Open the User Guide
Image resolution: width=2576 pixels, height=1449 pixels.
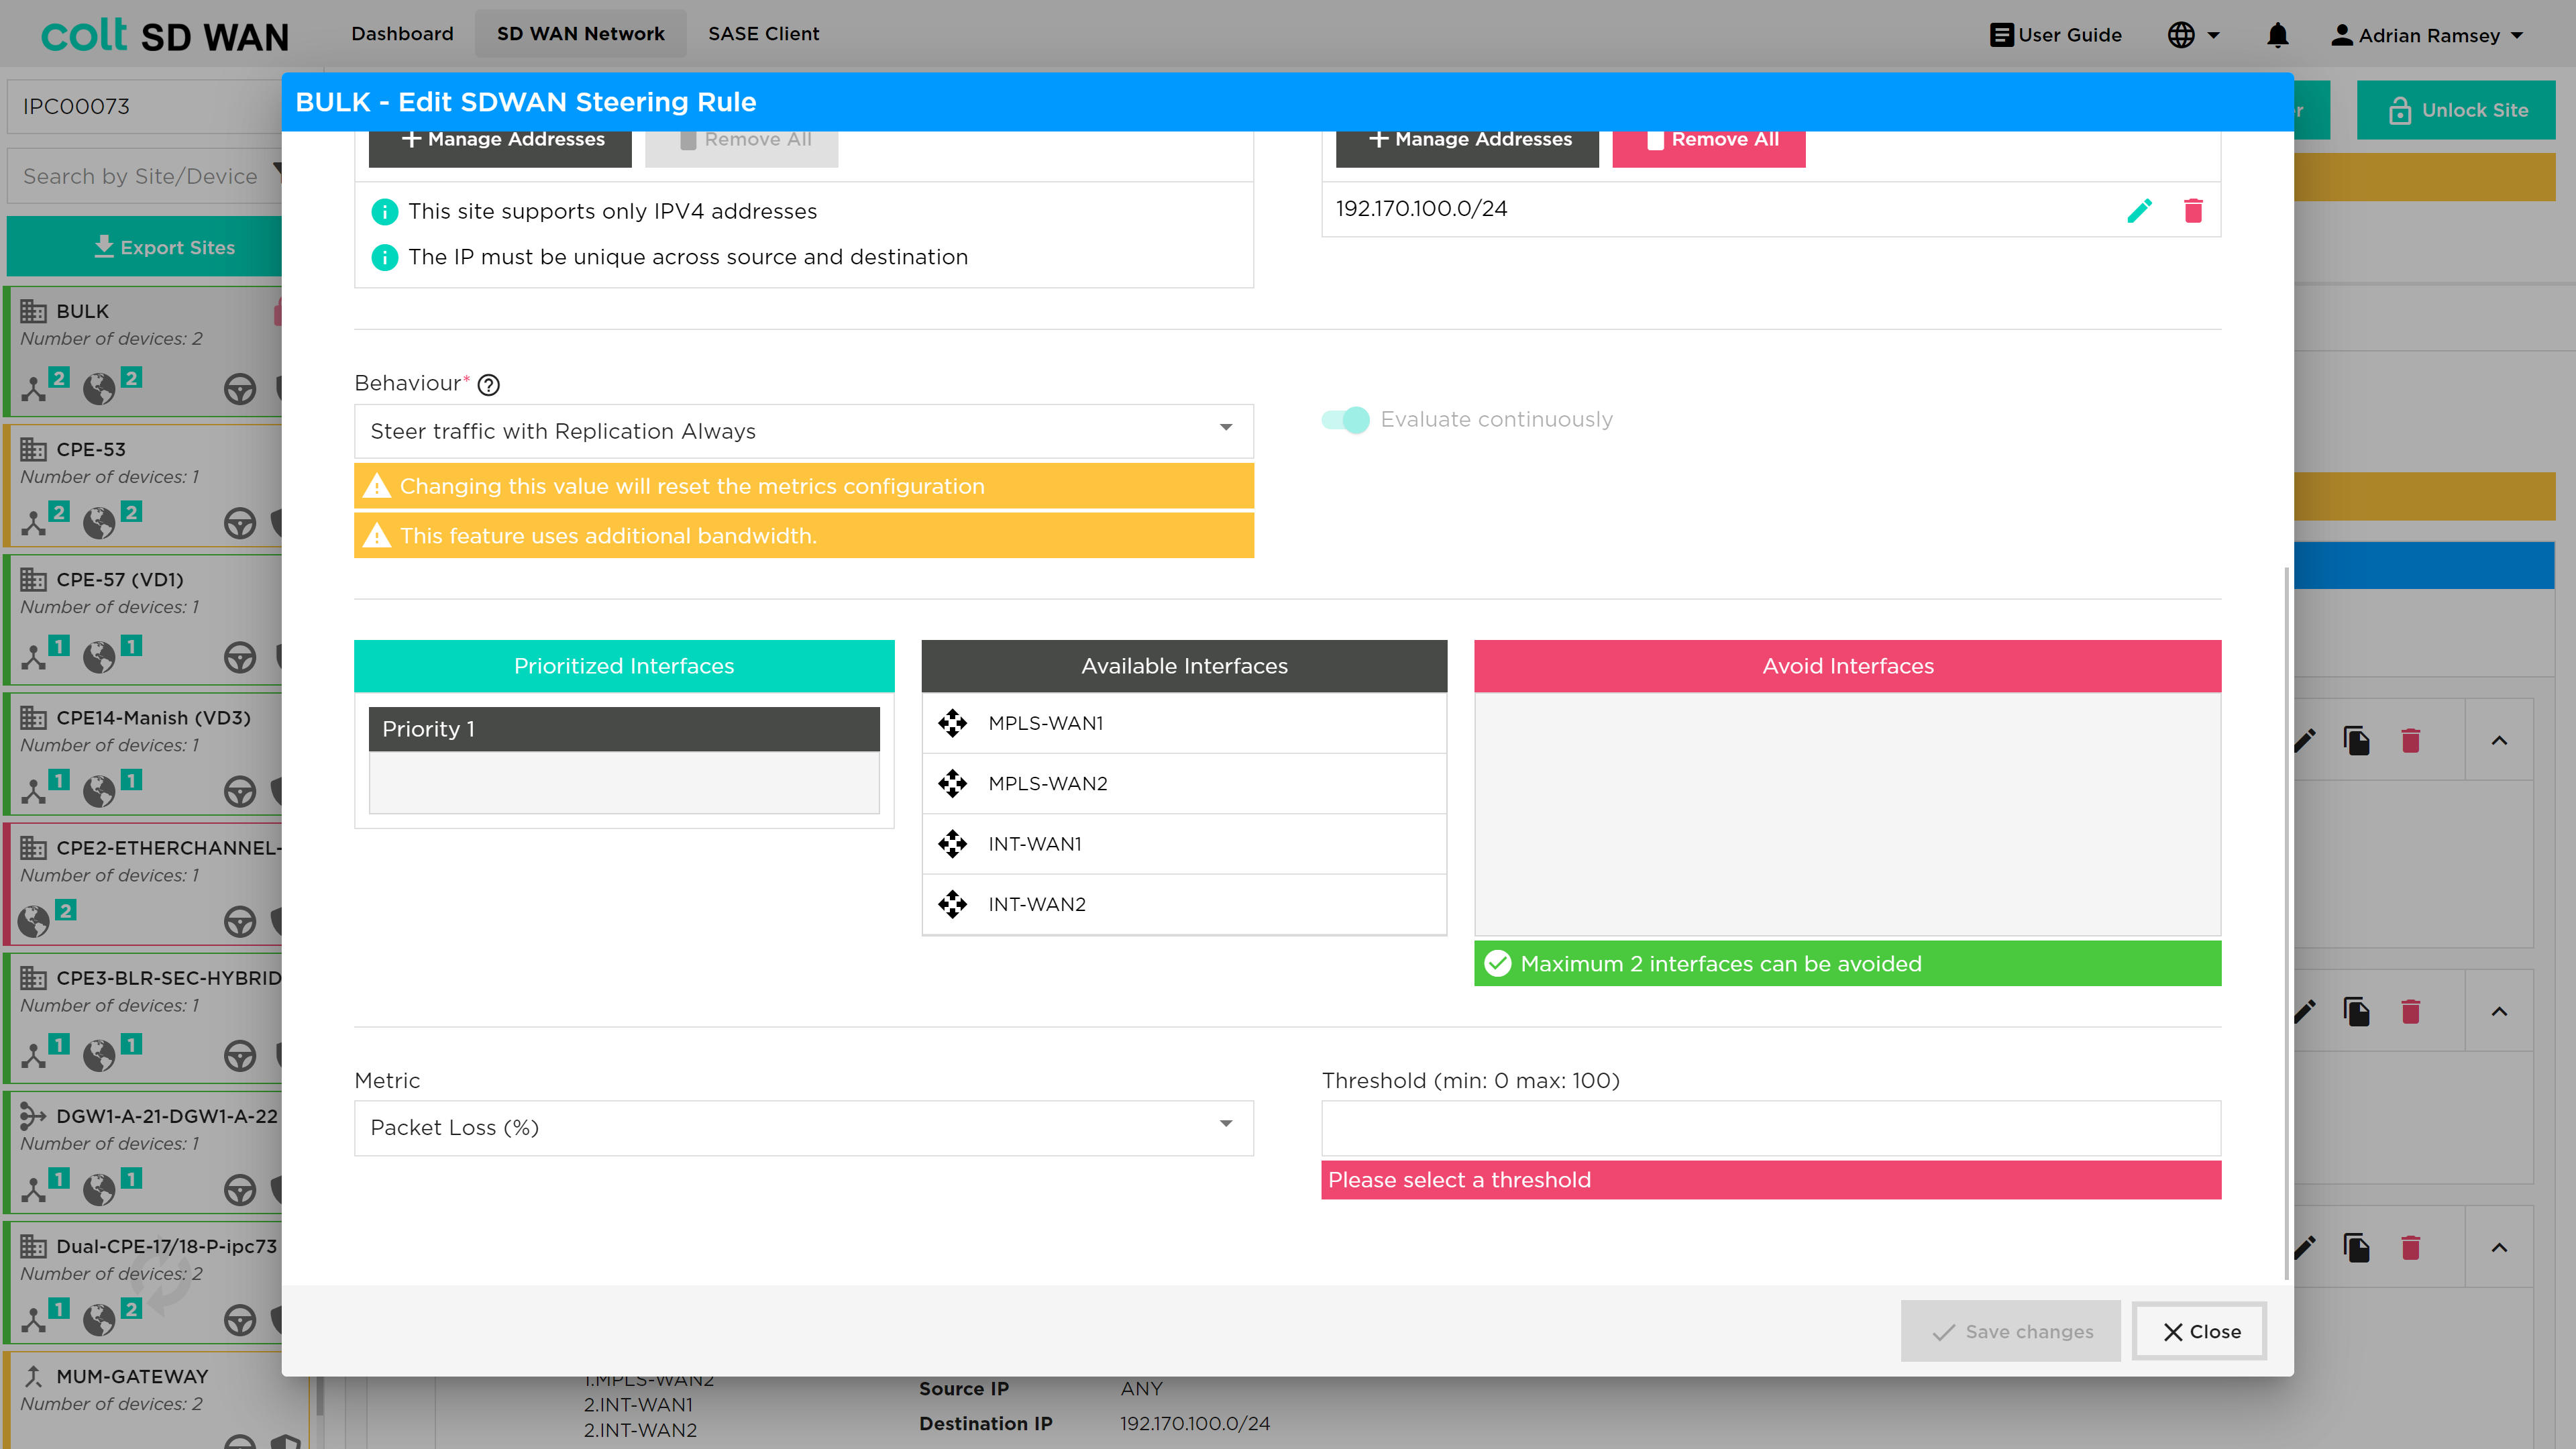2055,35
